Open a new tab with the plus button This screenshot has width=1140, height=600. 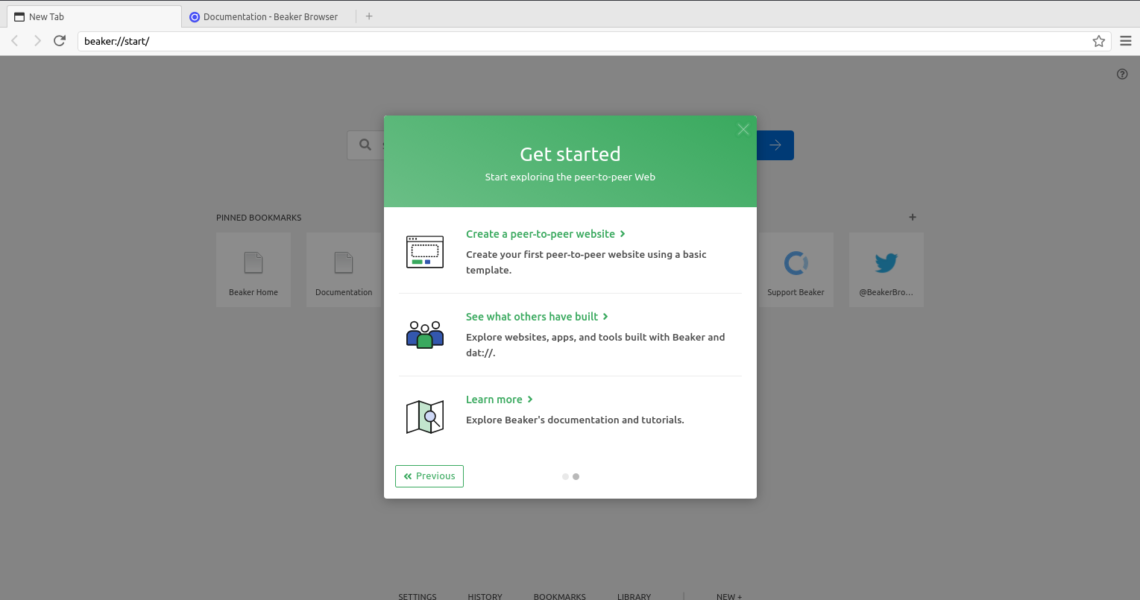click(369, 16)
